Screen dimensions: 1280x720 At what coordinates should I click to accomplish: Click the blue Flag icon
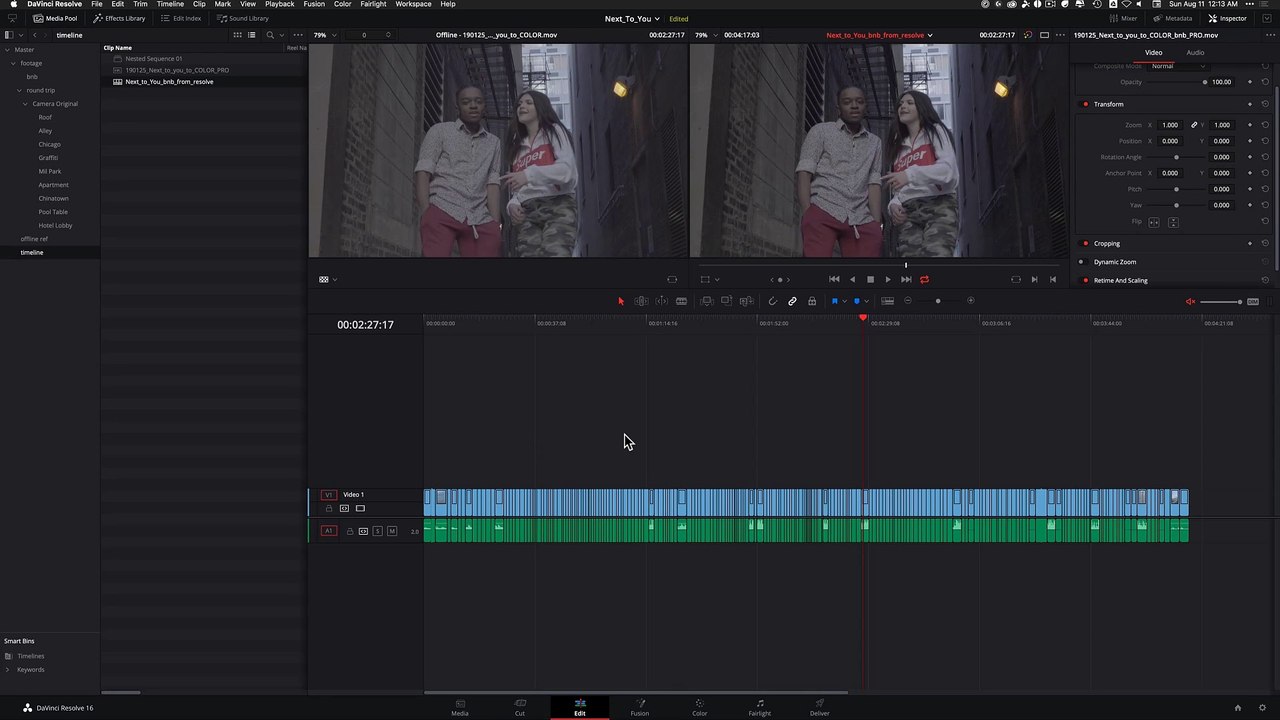click(x=835, y=301)
